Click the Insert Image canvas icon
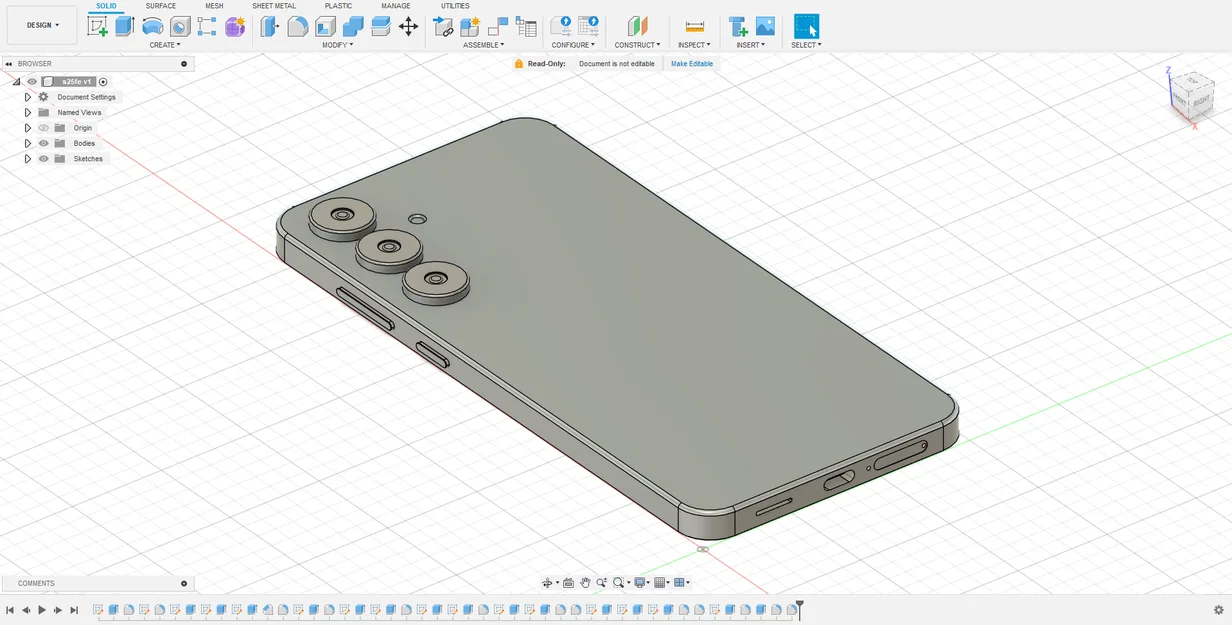 [x=766, y=27]
